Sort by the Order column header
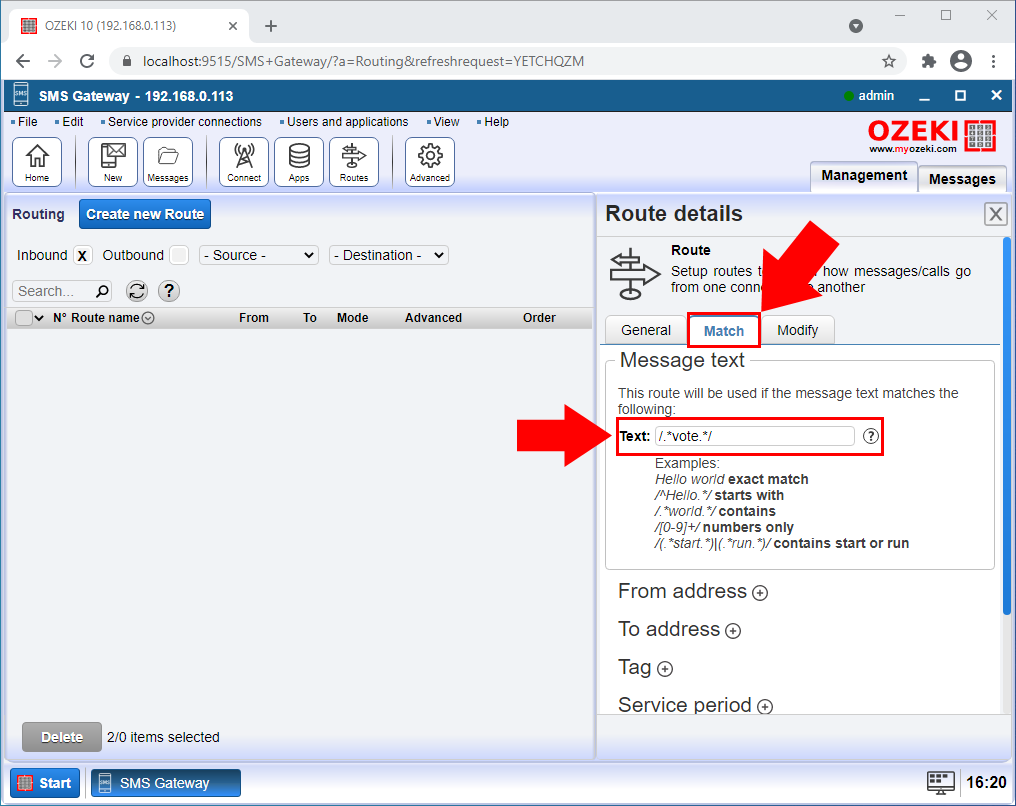Viewport: 1016px width, 806px height. point(539,318)
